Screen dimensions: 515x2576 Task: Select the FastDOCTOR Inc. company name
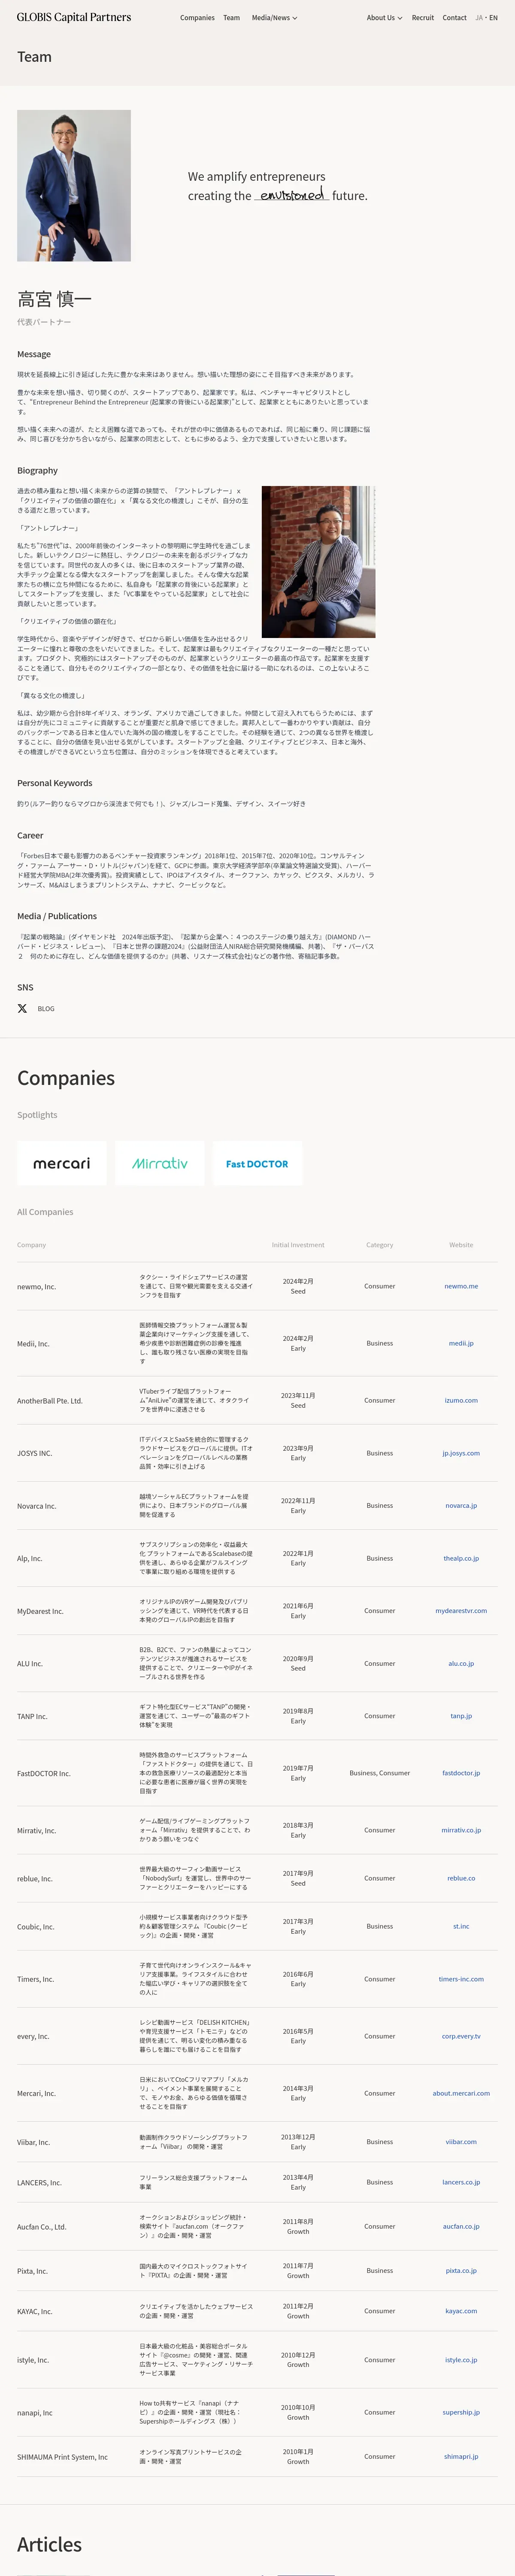[44, 1773]
